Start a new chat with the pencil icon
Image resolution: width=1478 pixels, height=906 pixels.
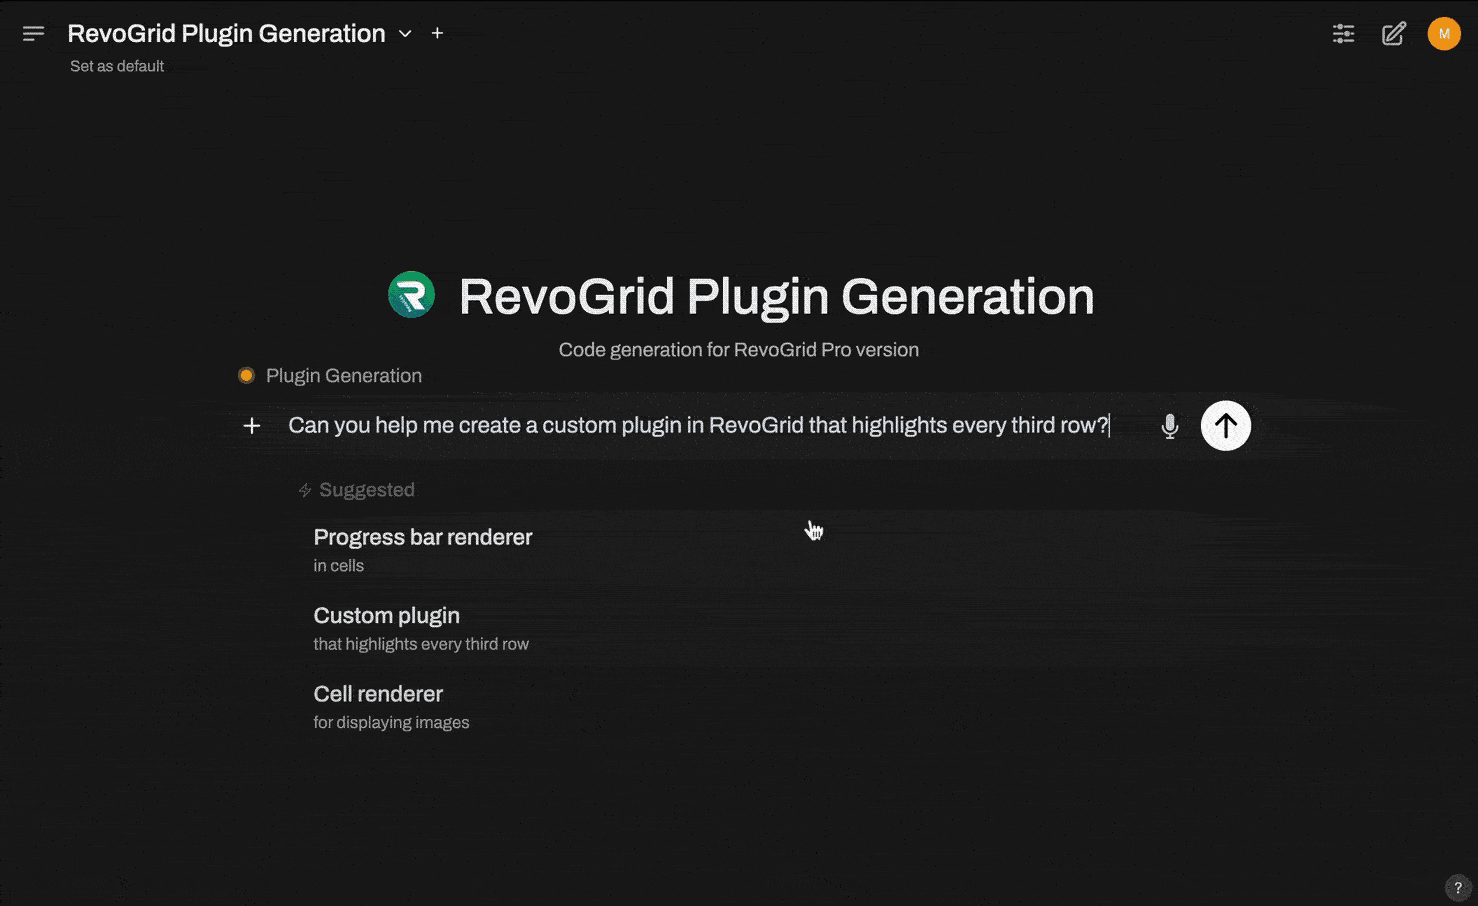[1393, 34]
